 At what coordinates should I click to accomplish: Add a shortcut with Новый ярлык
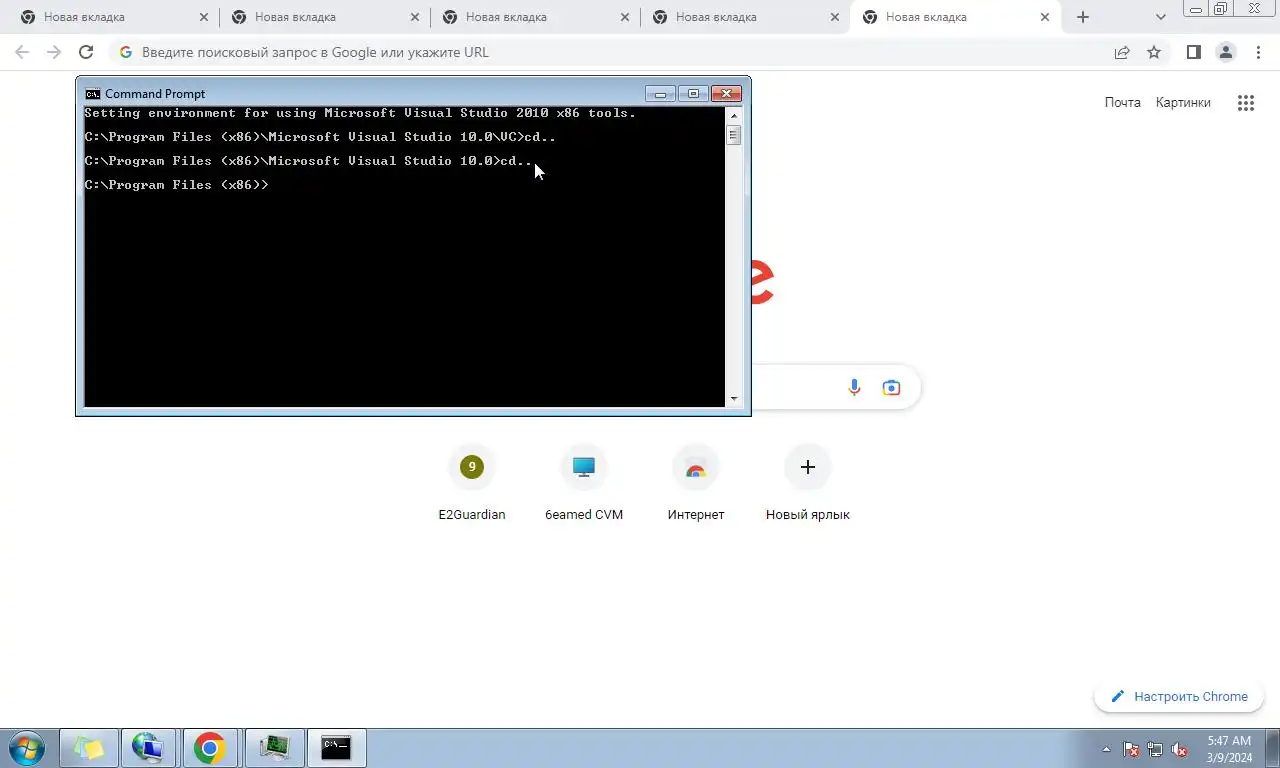pos(808,484)
